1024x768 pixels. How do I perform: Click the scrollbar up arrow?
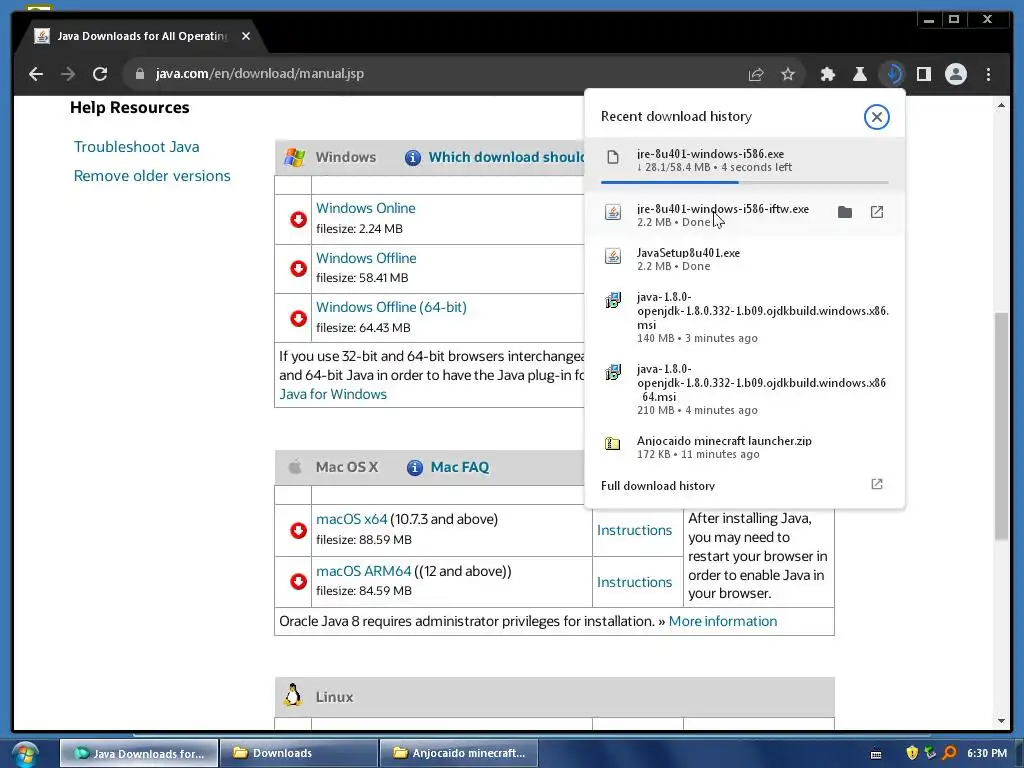click(x=1001, y=105)
